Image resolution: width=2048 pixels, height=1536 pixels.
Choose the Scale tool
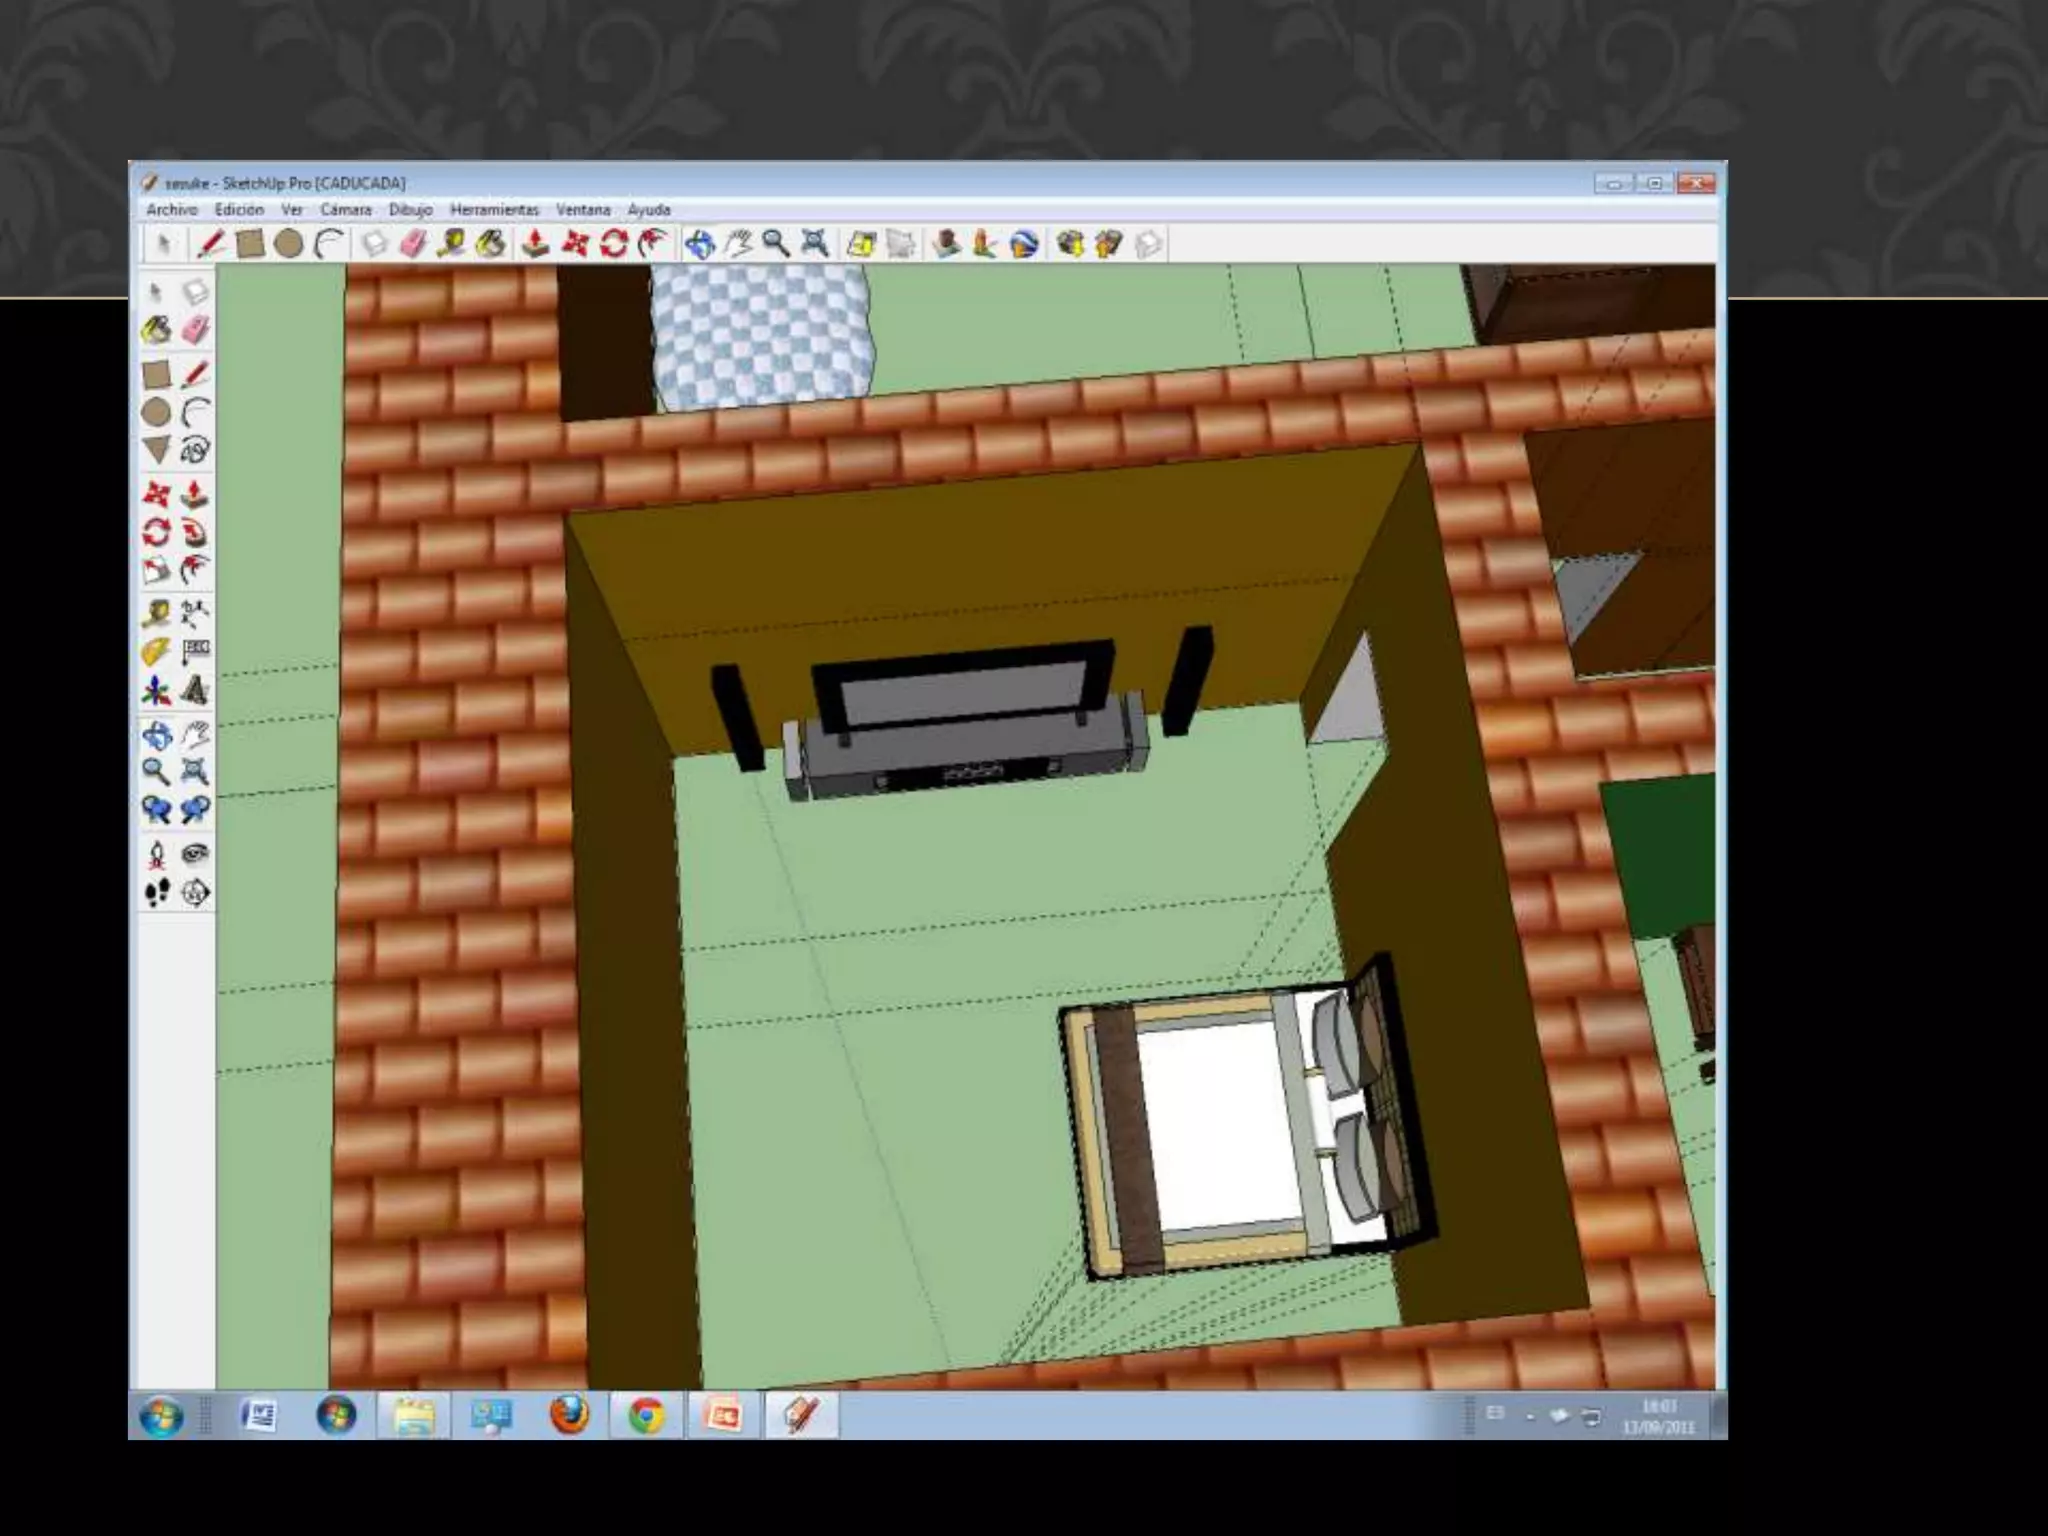[156, 570]
